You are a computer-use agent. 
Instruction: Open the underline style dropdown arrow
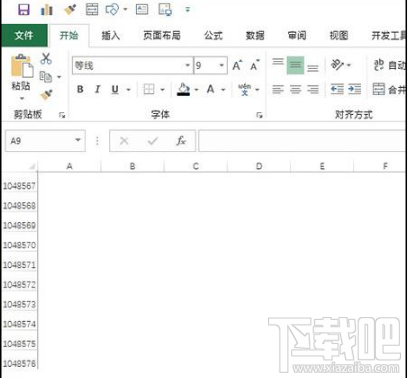[x=128, y=89]
